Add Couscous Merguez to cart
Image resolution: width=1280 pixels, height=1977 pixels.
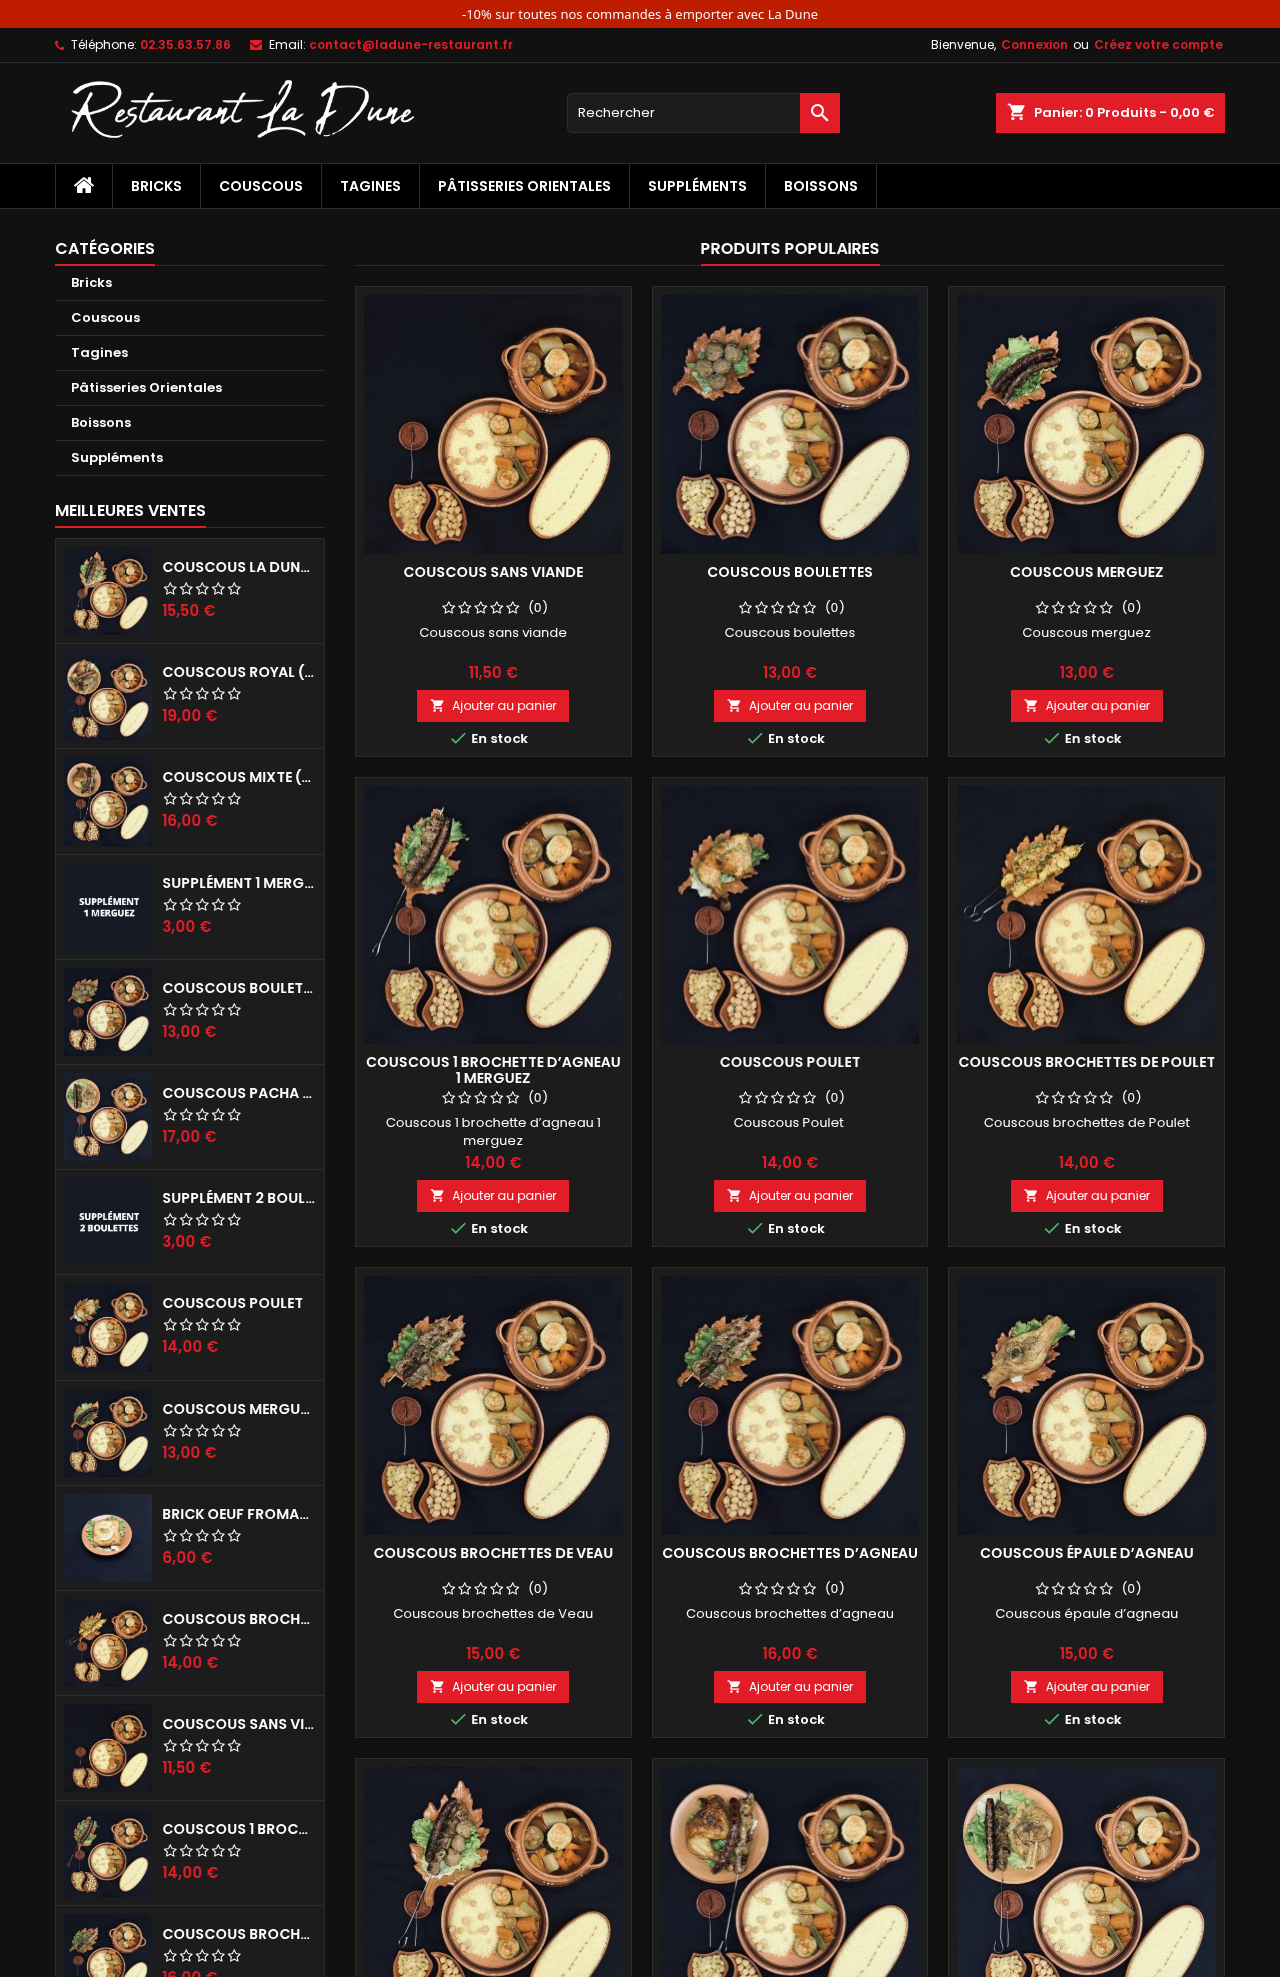pos(1086,706)
